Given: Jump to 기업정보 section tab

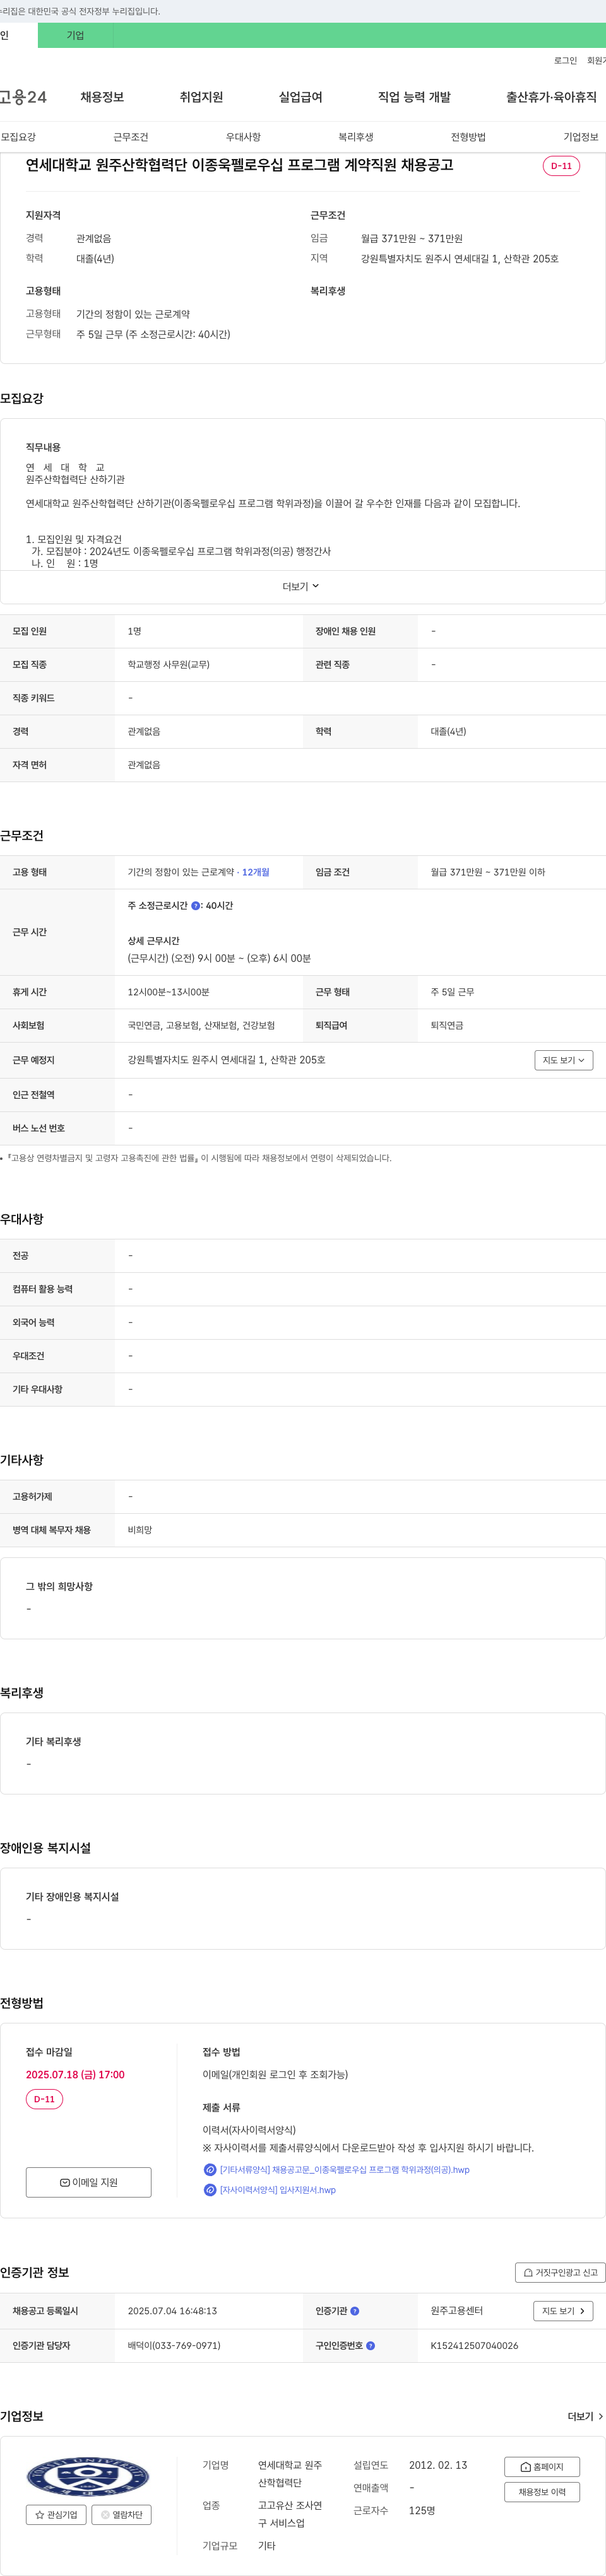Looking at the screenshot, I should point(581,137).
